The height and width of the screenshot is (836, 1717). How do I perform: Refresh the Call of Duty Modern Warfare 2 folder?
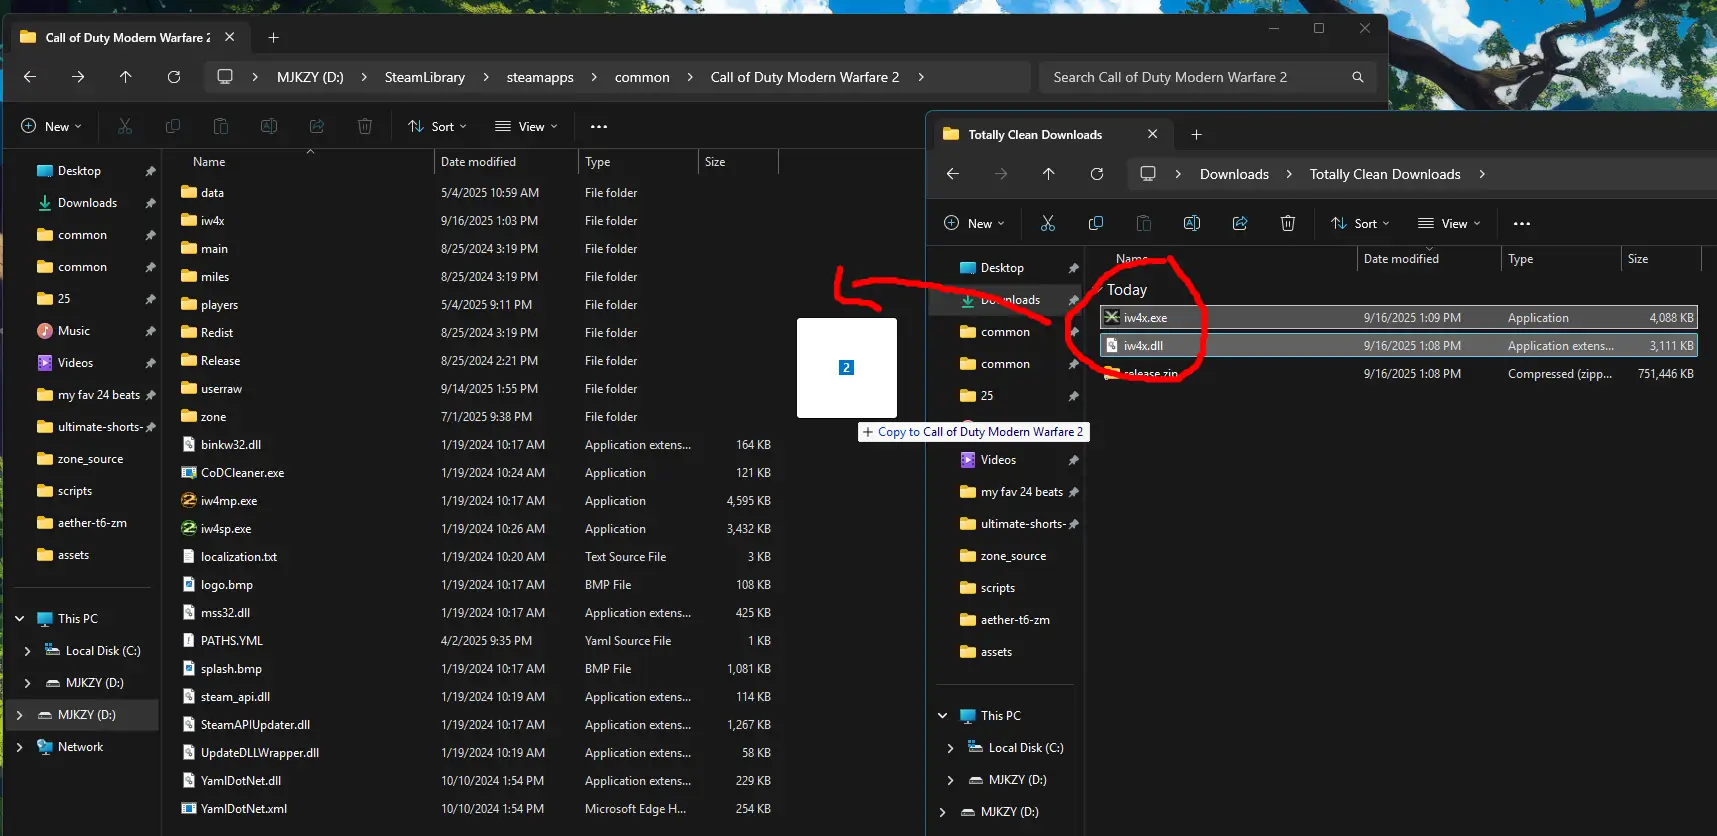pyautogui.click(x=174, y=77)
